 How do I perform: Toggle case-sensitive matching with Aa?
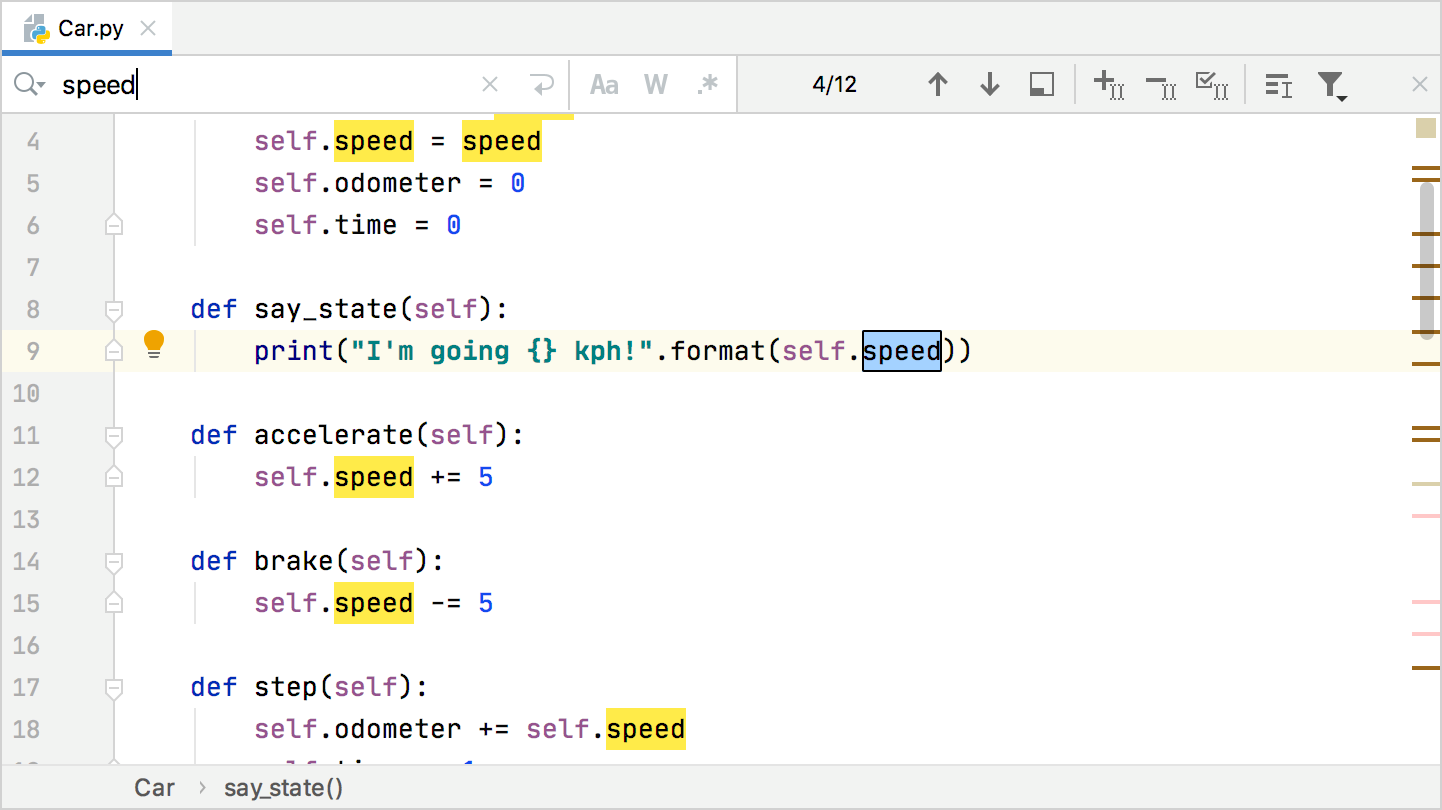tap(604, 84)
